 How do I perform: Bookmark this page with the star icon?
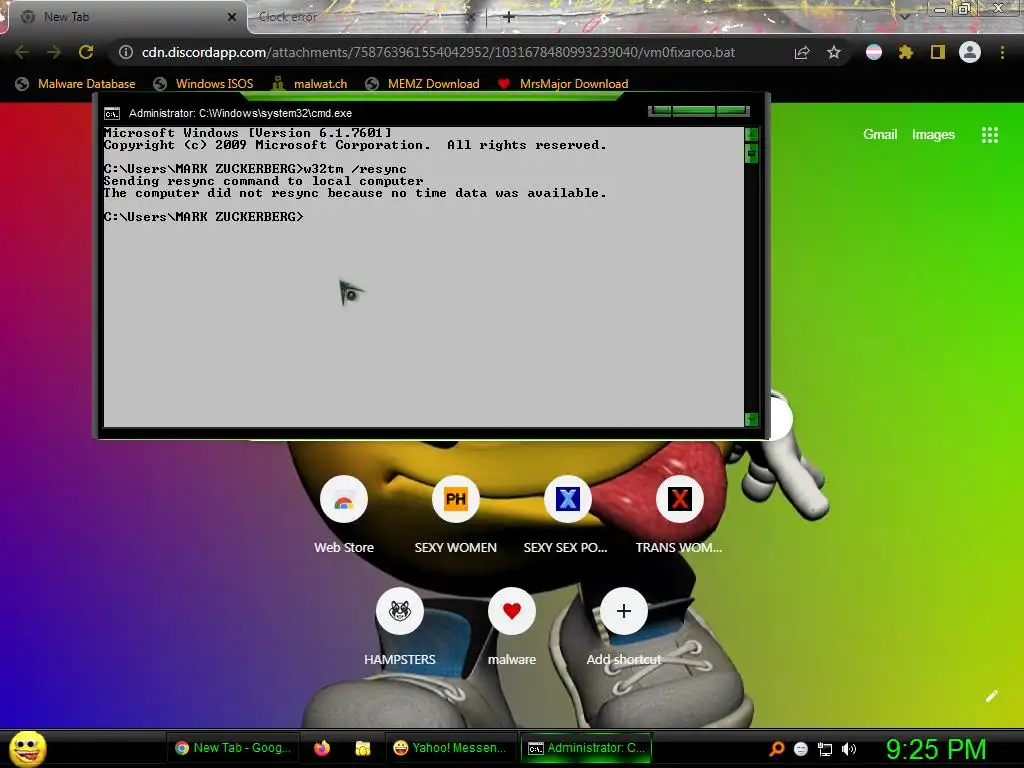tap(834, 52)
